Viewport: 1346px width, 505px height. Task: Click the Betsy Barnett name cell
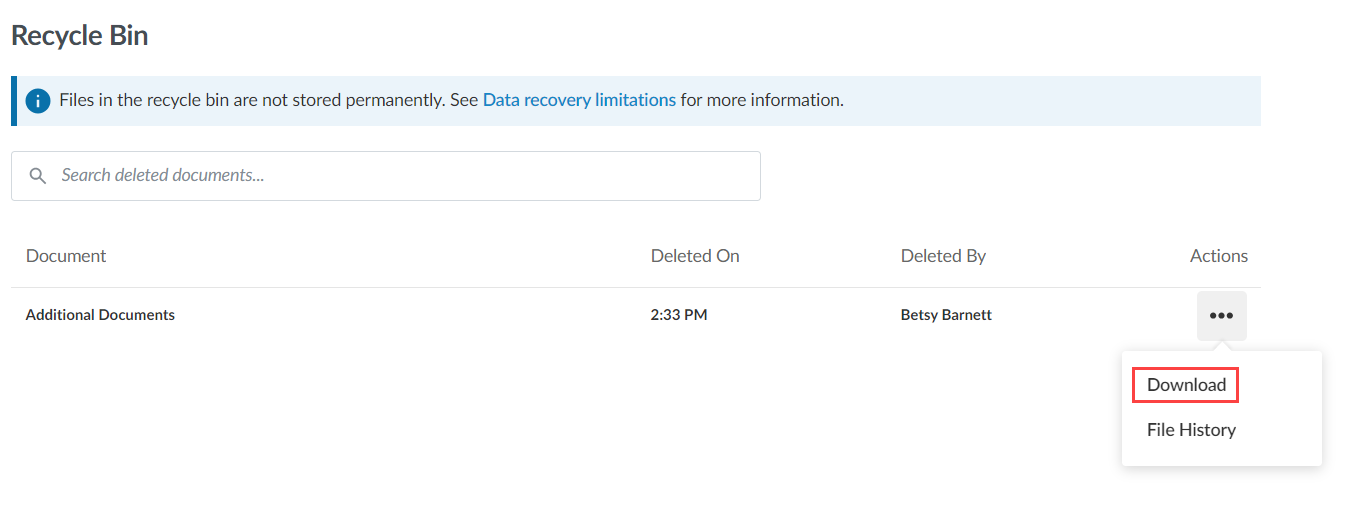point(946,315)
